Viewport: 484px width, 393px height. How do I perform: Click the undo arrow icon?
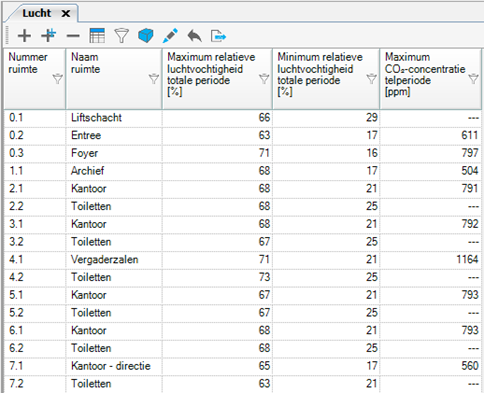click(194, 36)
